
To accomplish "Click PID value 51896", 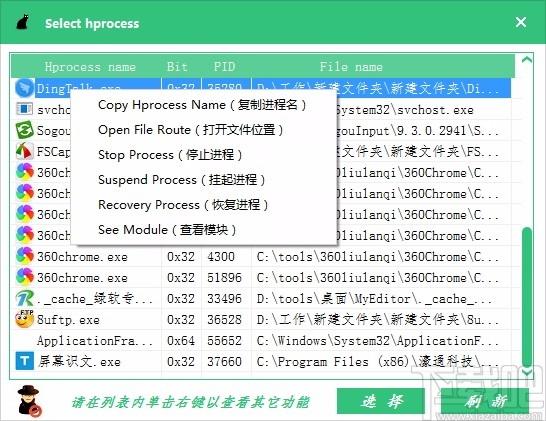I will click(x=224, y=278).
